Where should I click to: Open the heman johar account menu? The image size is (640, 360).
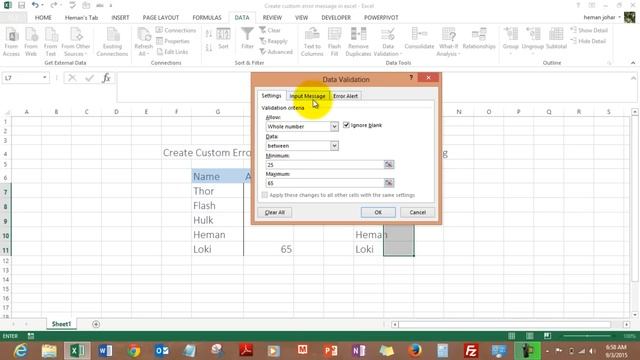click(602, 18)
